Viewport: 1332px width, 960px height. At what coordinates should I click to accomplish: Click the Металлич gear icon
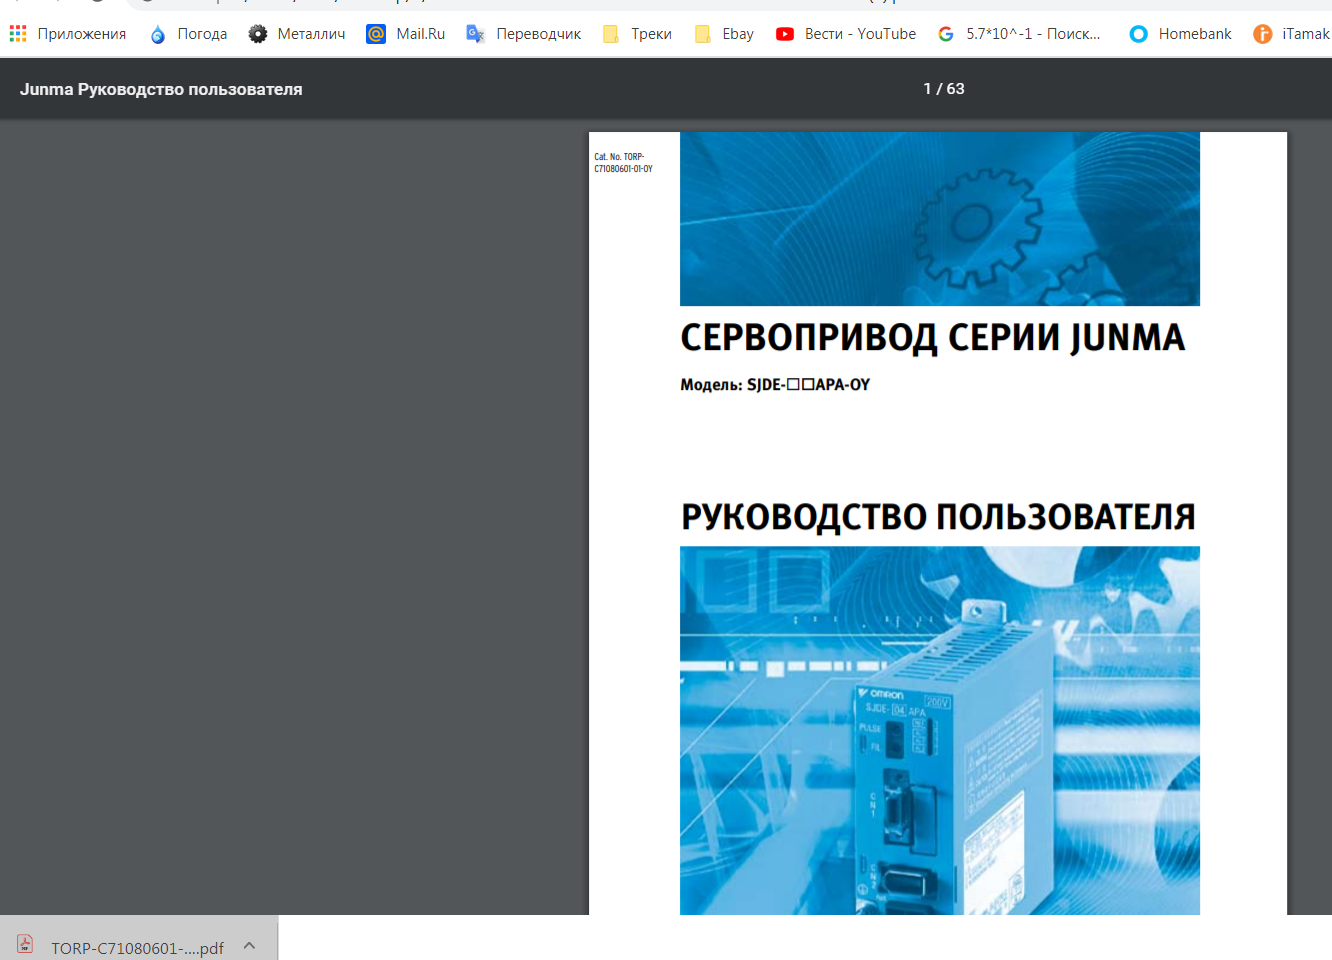click(258, 34)
